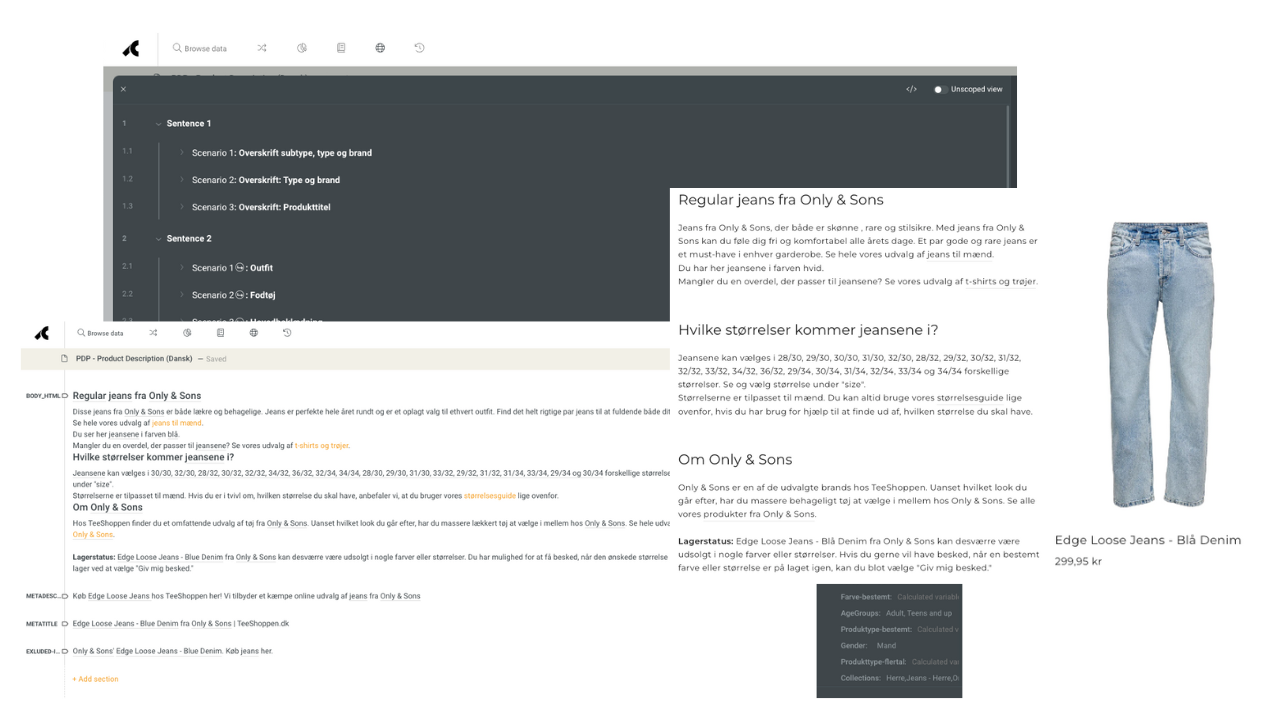Expand Scenario 1 Outfit row
The image size is (1280, 720).
pyautogui.click(x=182, y=268)
